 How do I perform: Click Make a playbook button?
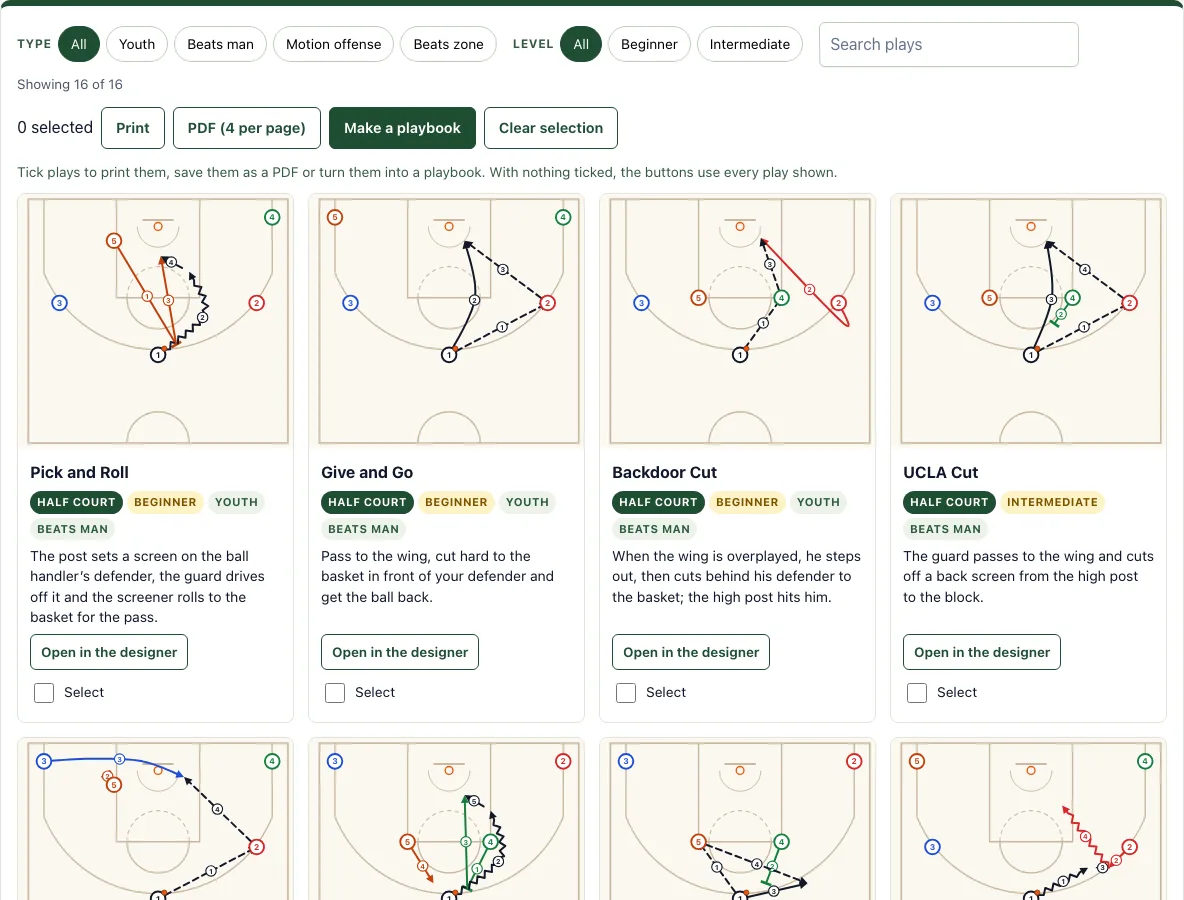coord(402,128)
